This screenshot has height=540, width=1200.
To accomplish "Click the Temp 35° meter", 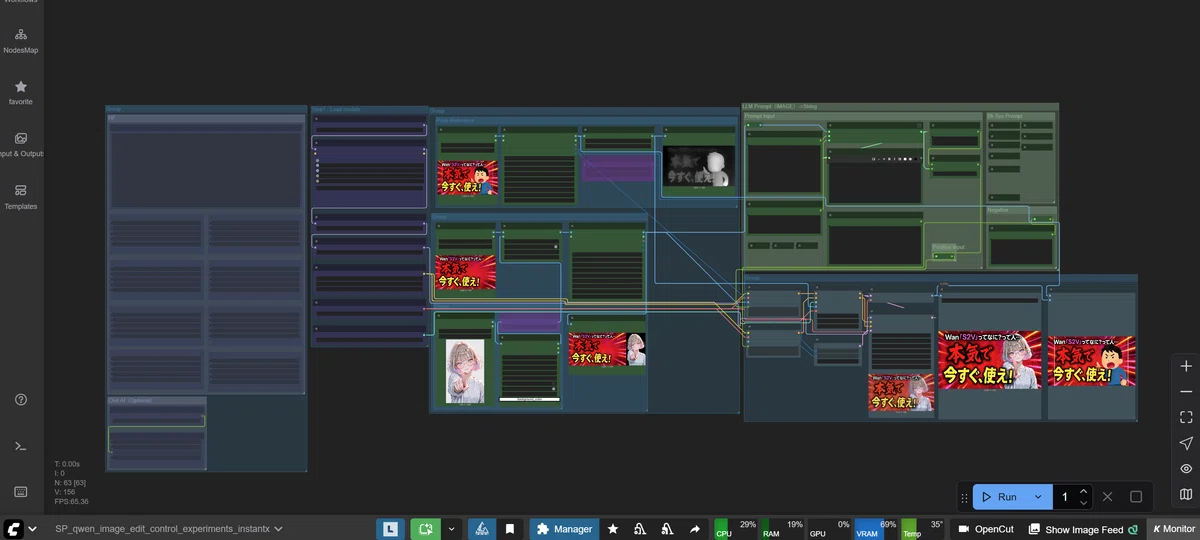I will point(923,529).
